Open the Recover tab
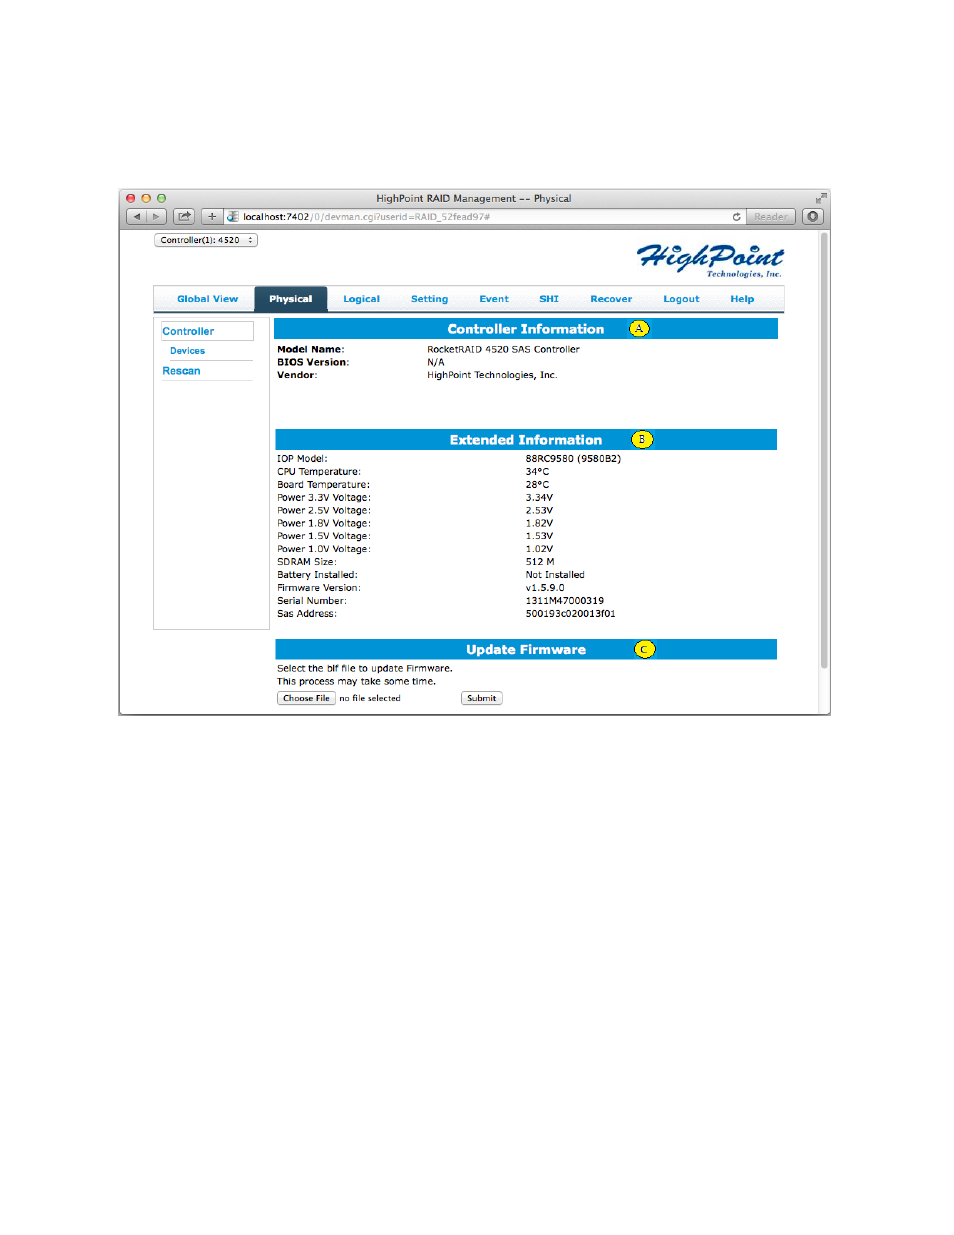The image size is (954, 1235). click(611, 299)
